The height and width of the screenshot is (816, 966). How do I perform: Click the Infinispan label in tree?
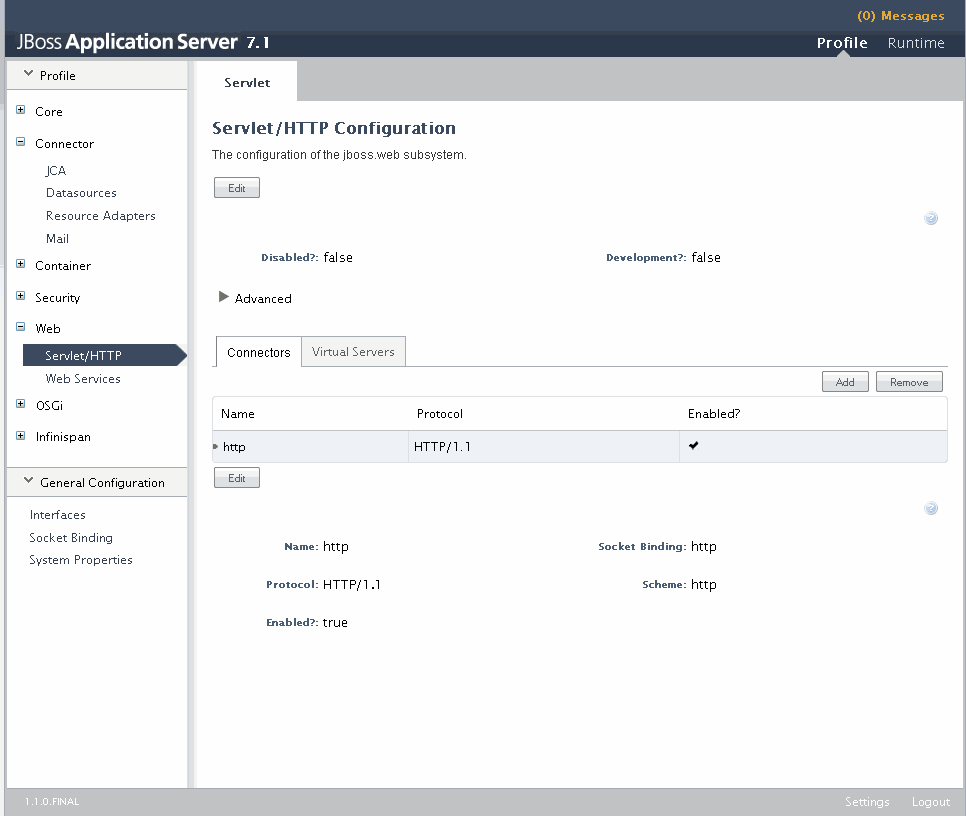[63, 437]
